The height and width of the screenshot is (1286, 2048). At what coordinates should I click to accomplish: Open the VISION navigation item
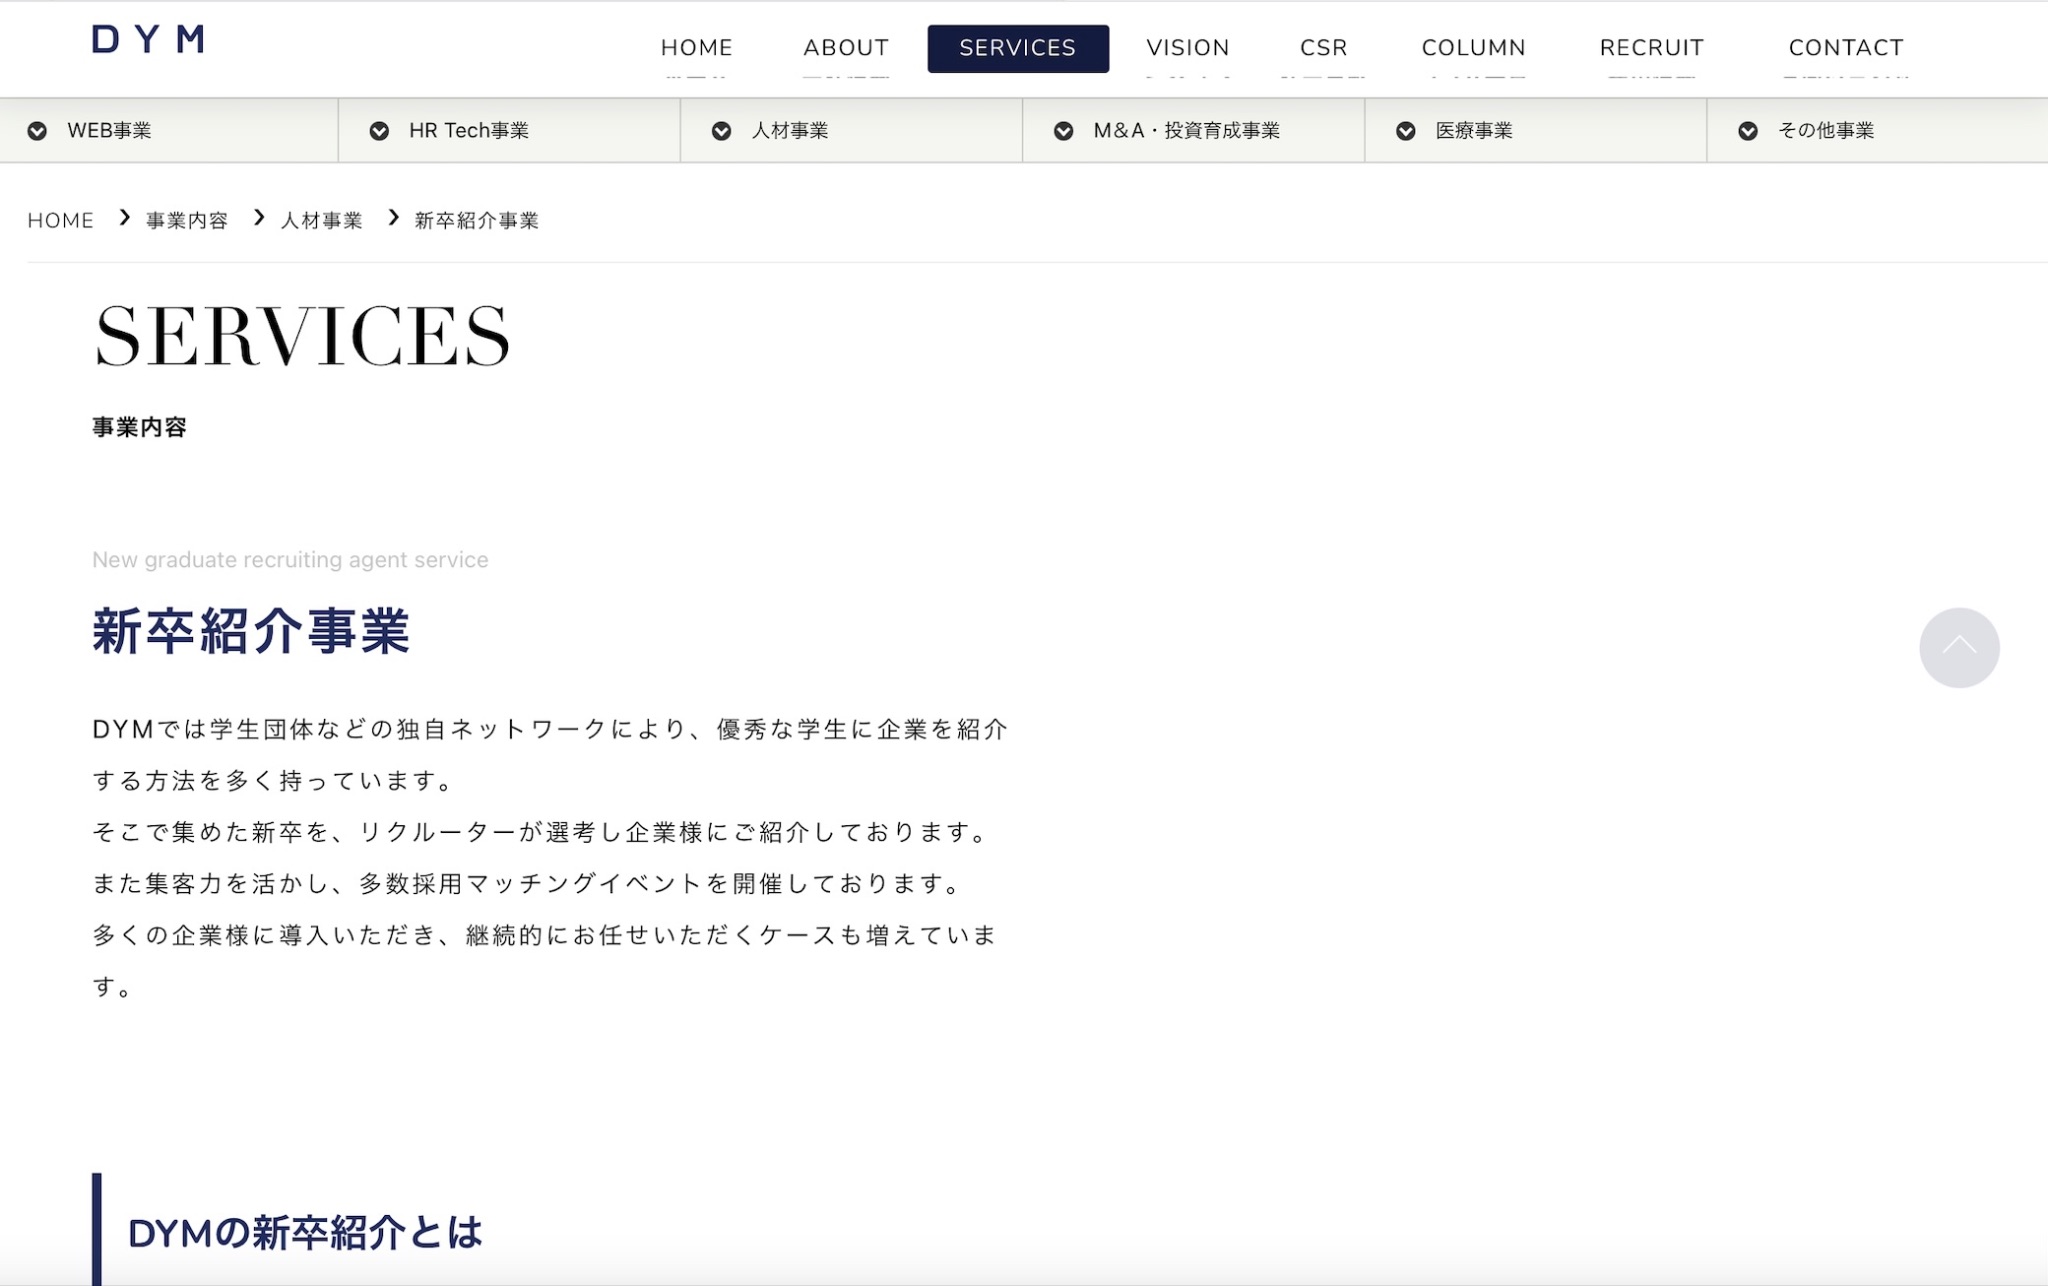1188,48
